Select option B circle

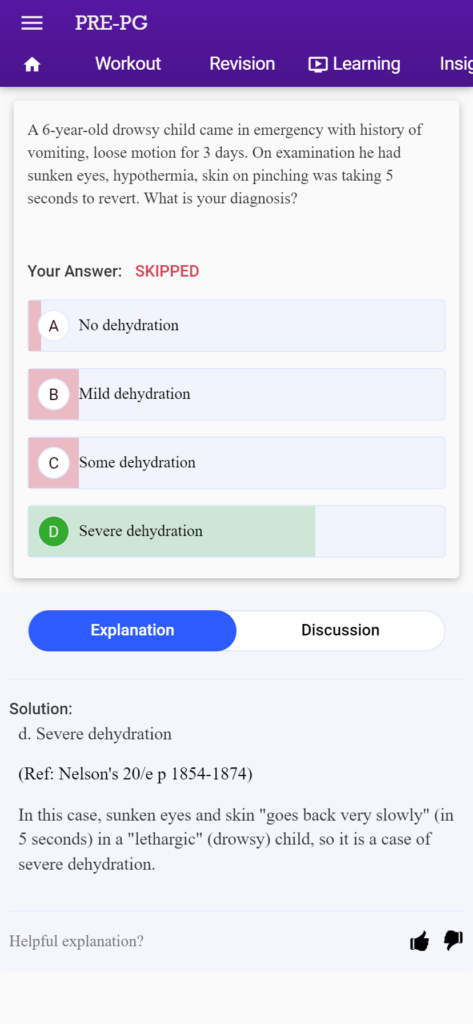(x=54, y=394)
